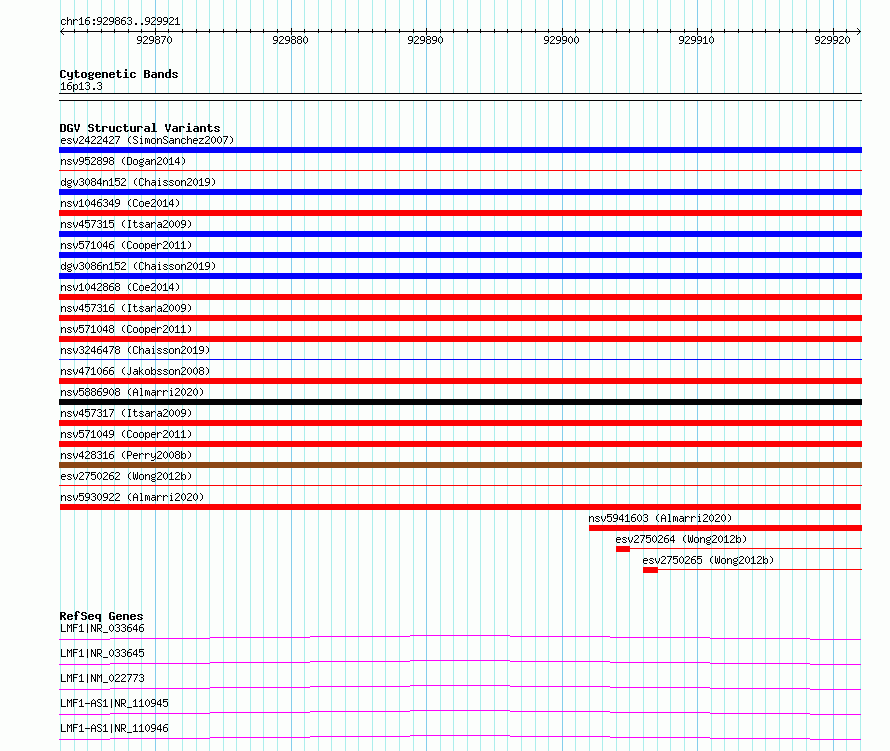Click ruler position 929880
The width and height of the screenshot is (890, 751).
click(x=290, y=40)
